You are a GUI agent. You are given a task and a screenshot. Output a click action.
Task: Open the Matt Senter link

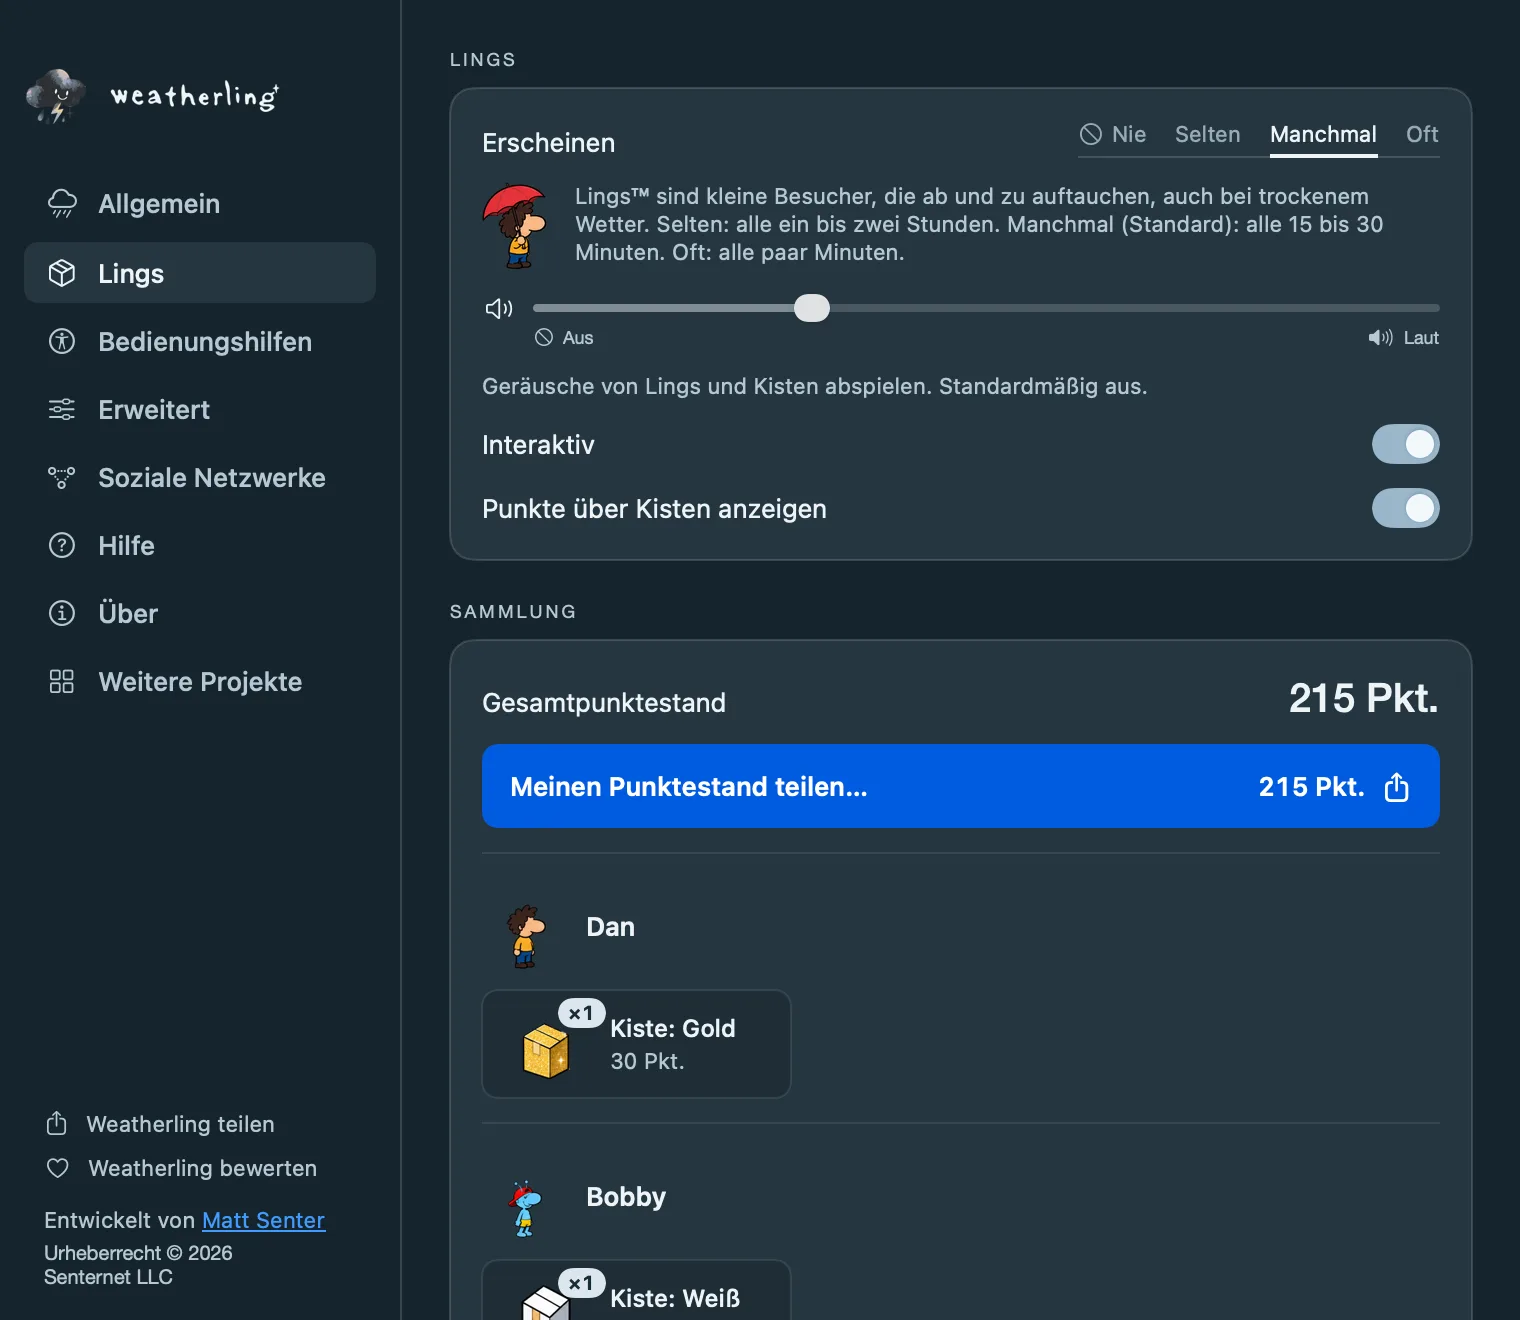point(263,1220)
